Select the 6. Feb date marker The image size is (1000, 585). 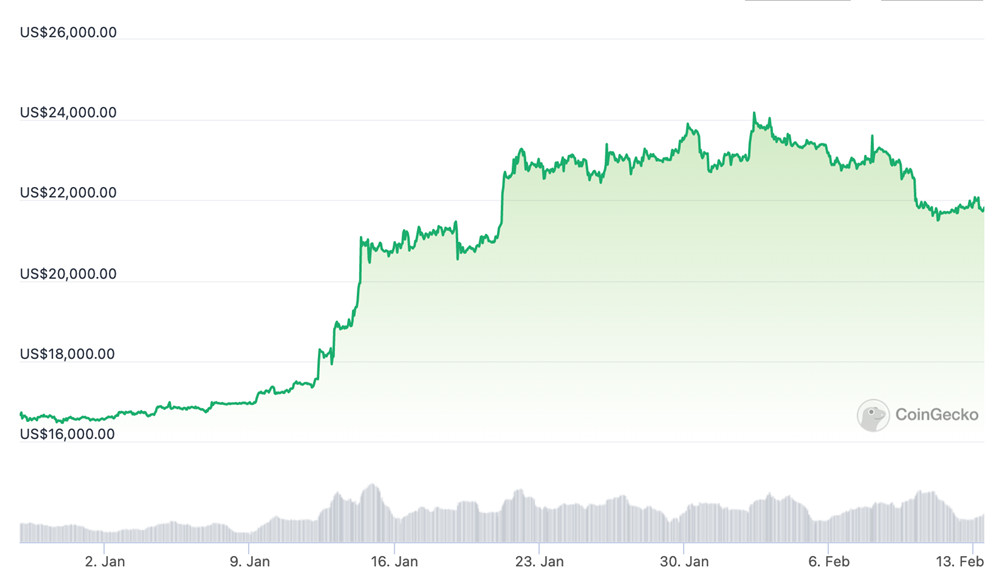[x=828, y=562]
